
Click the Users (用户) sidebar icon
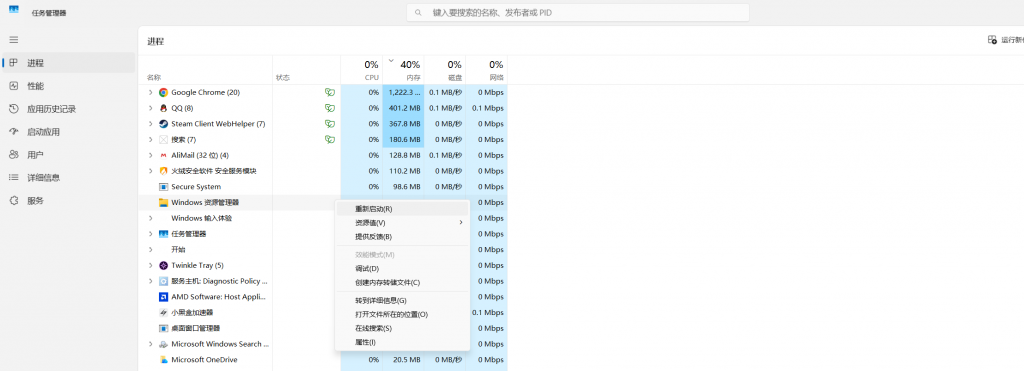click(x=14, y=155)
